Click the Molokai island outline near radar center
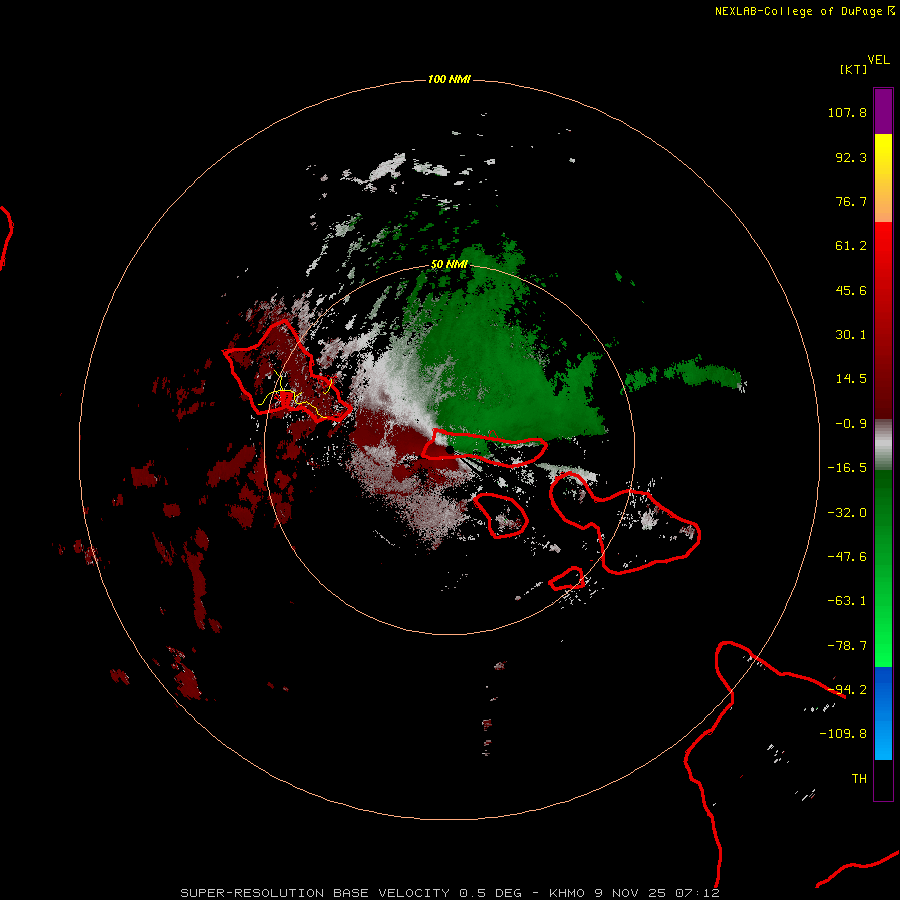Screen dimensions: 900x900 [x=484, y=448]
